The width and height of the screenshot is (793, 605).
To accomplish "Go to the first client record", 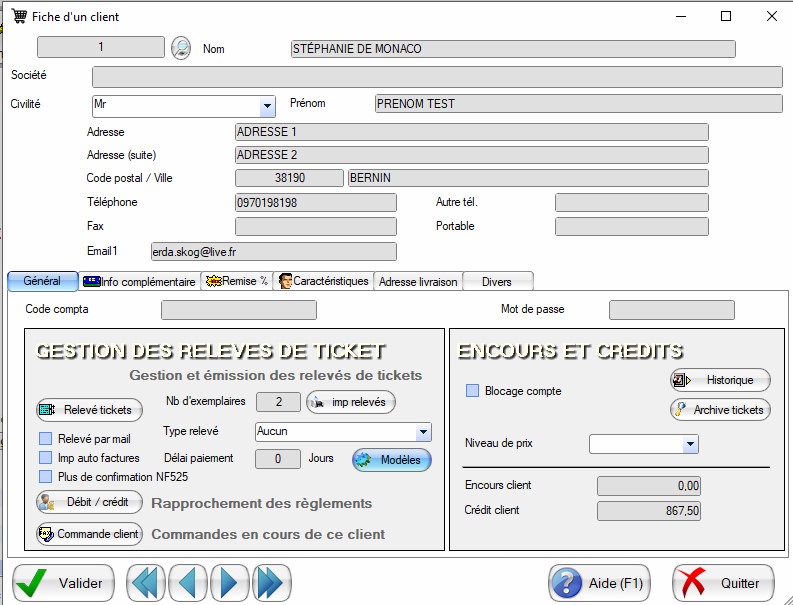I will (x=145, y=582).
